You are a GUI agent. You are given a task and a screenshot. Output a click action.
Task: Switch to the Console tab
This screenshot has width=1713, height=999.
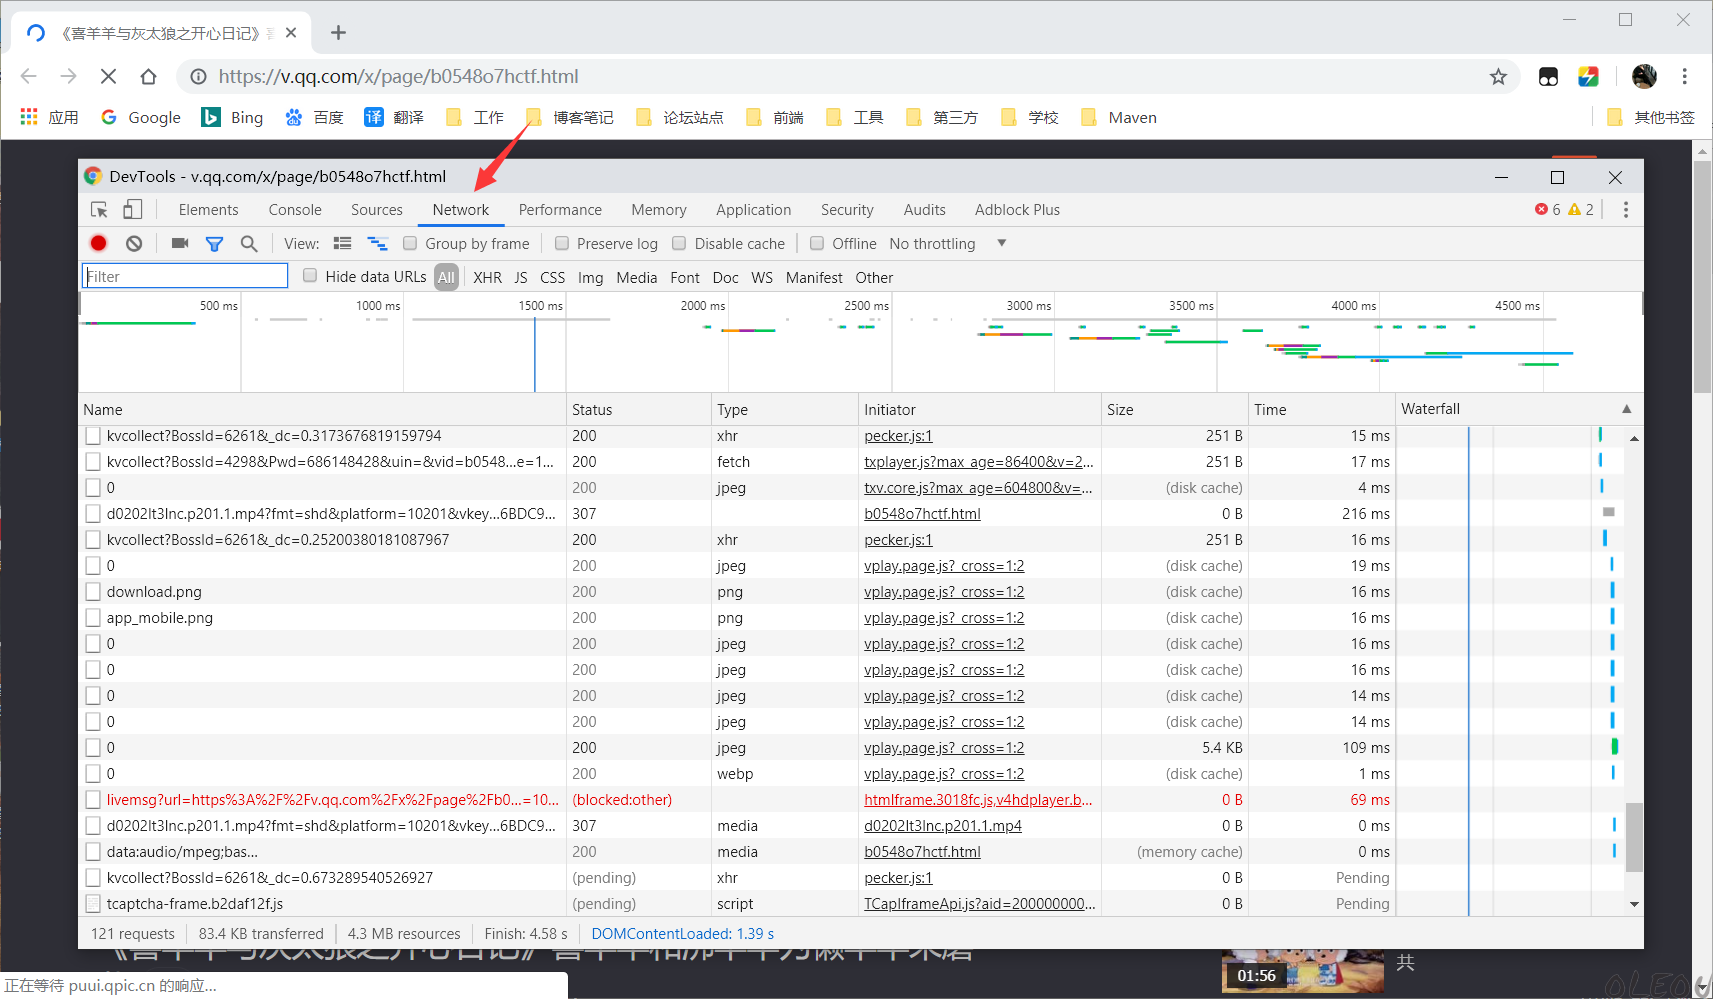coord(295,210)
